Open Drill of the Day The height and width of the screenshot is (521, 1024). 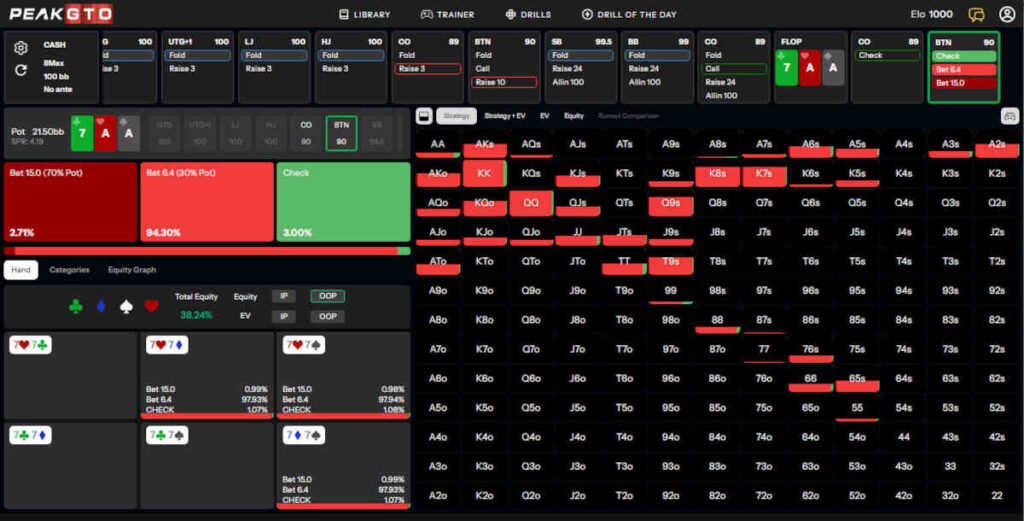coord(631,14)
